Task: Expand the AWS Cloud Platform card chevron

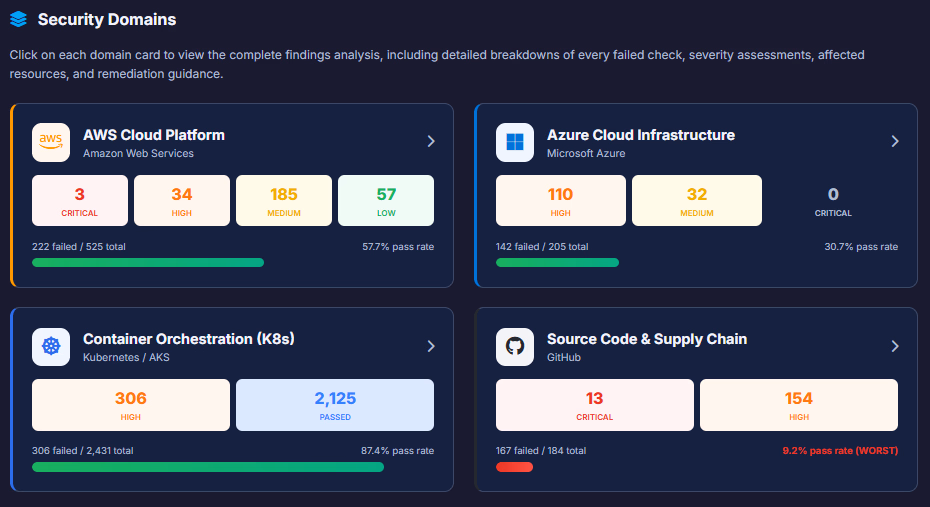Action: pos(431,141)
